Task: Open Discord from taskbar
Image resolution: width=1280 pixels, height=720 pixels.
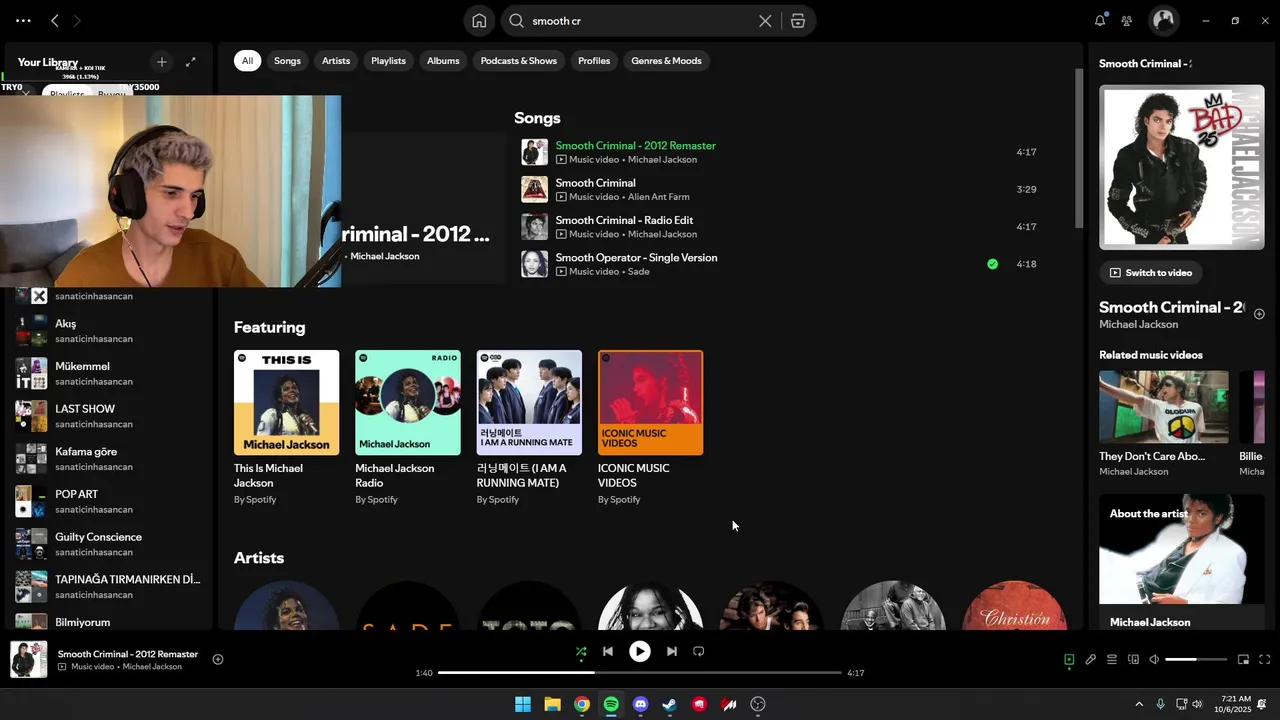Action: 641,704
